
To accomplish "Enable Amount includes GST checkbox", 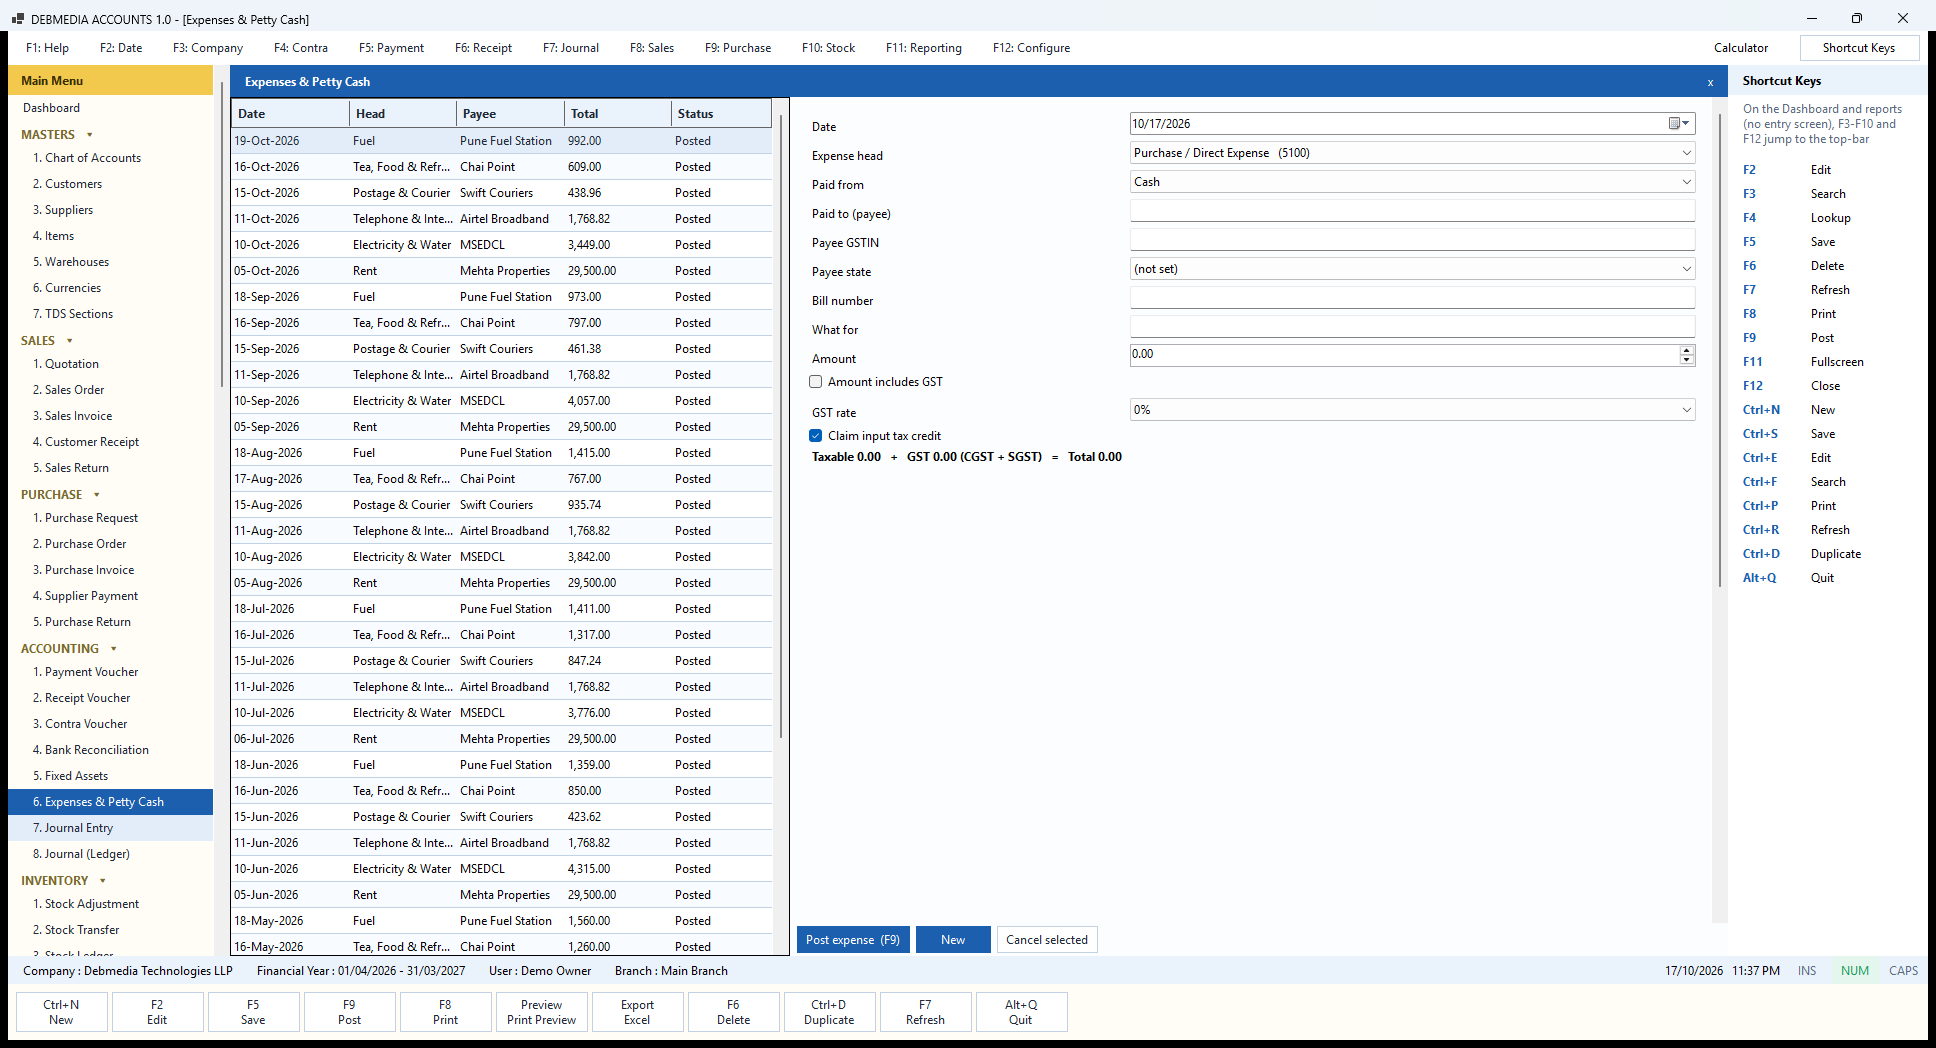I will coord(816,382).
